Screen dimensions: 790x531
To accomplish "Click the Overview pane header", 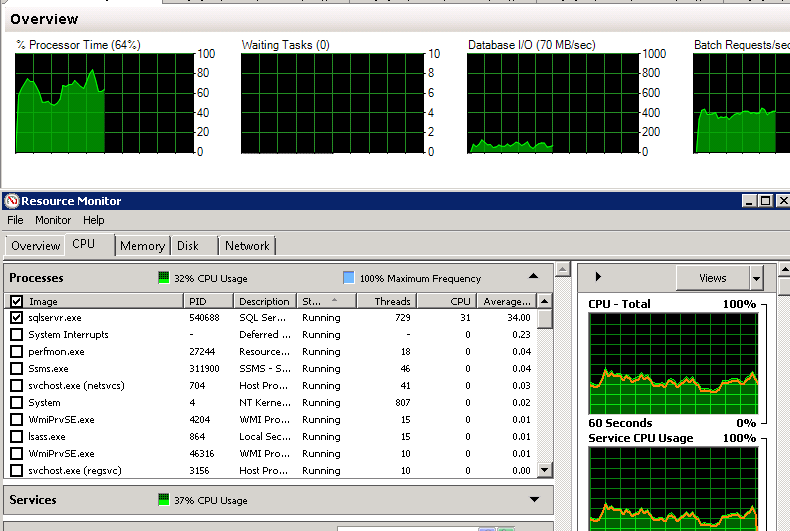I will click(x=398, y=19).
